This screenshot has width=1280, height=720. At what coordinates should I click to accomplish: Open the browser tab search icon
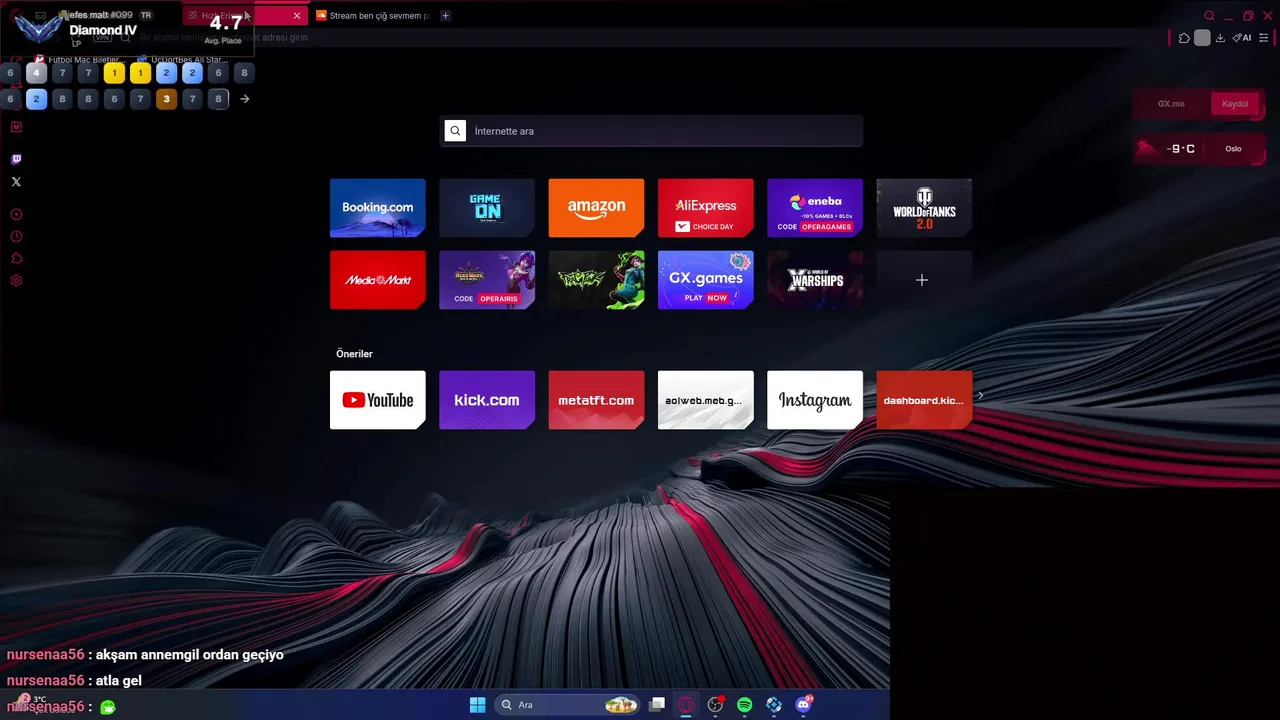pos(1209,15)
